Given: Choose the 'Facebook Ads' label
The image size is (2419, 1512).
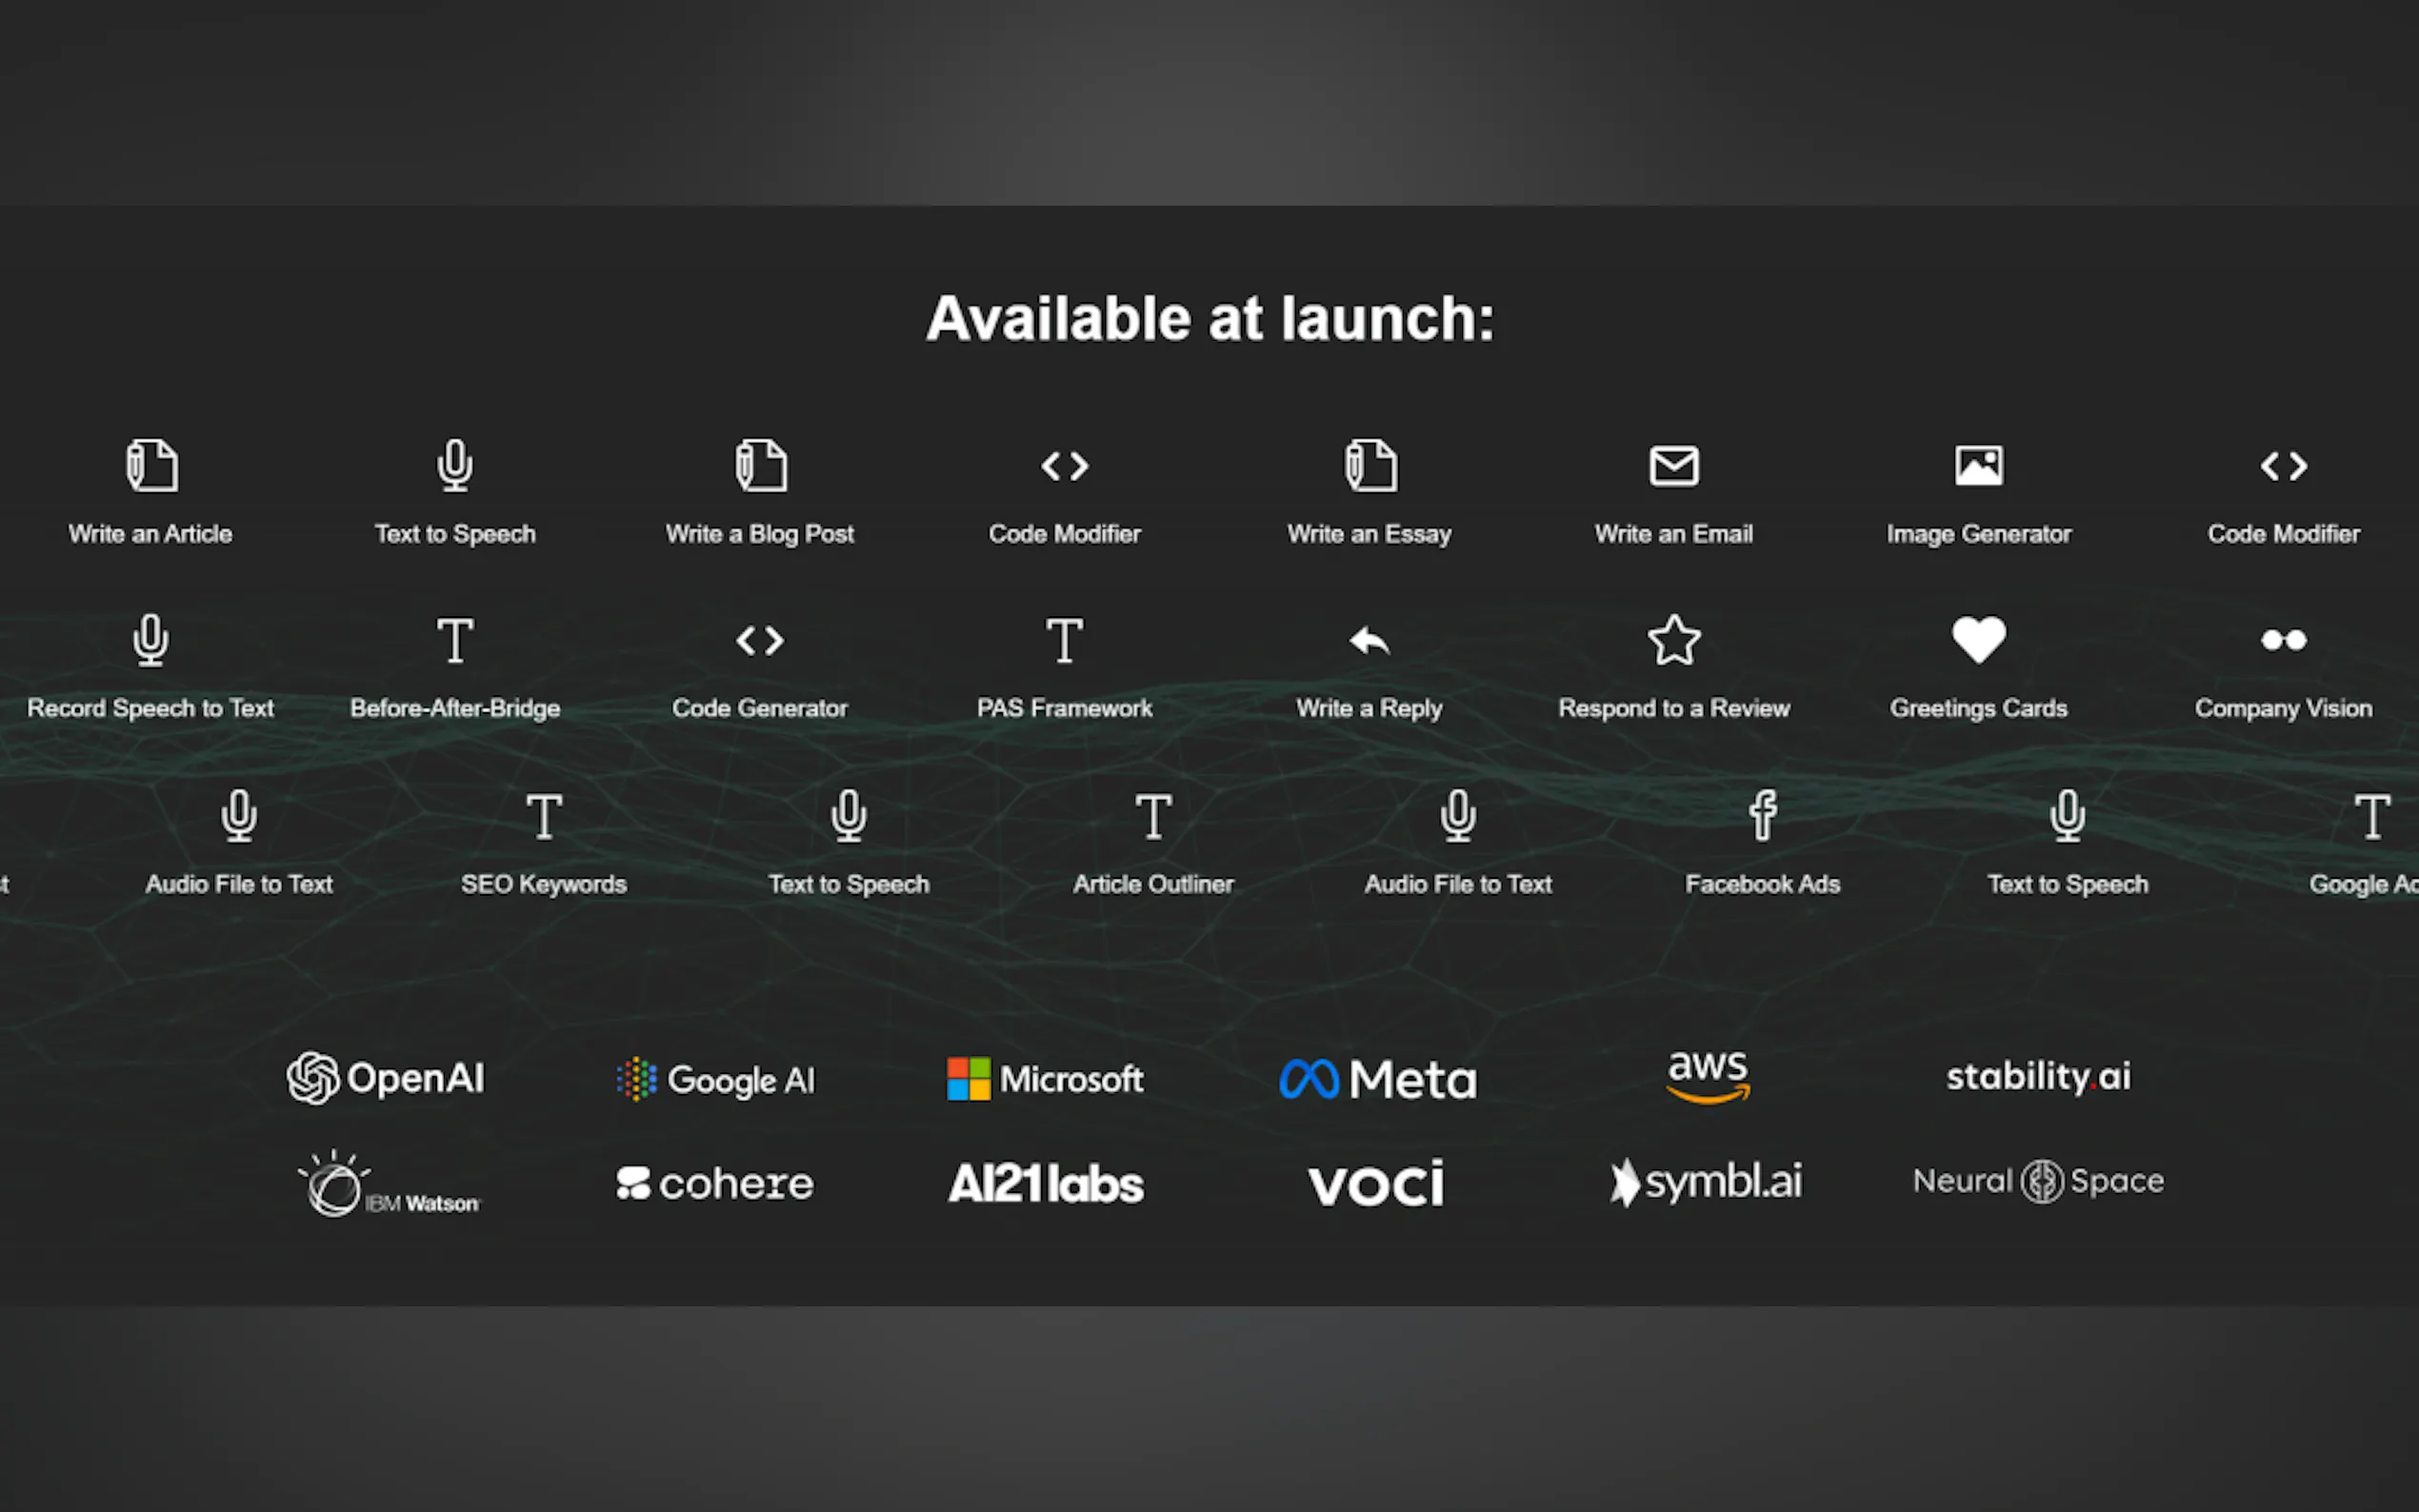Looking at the screenshot, I should point(1763,884).
